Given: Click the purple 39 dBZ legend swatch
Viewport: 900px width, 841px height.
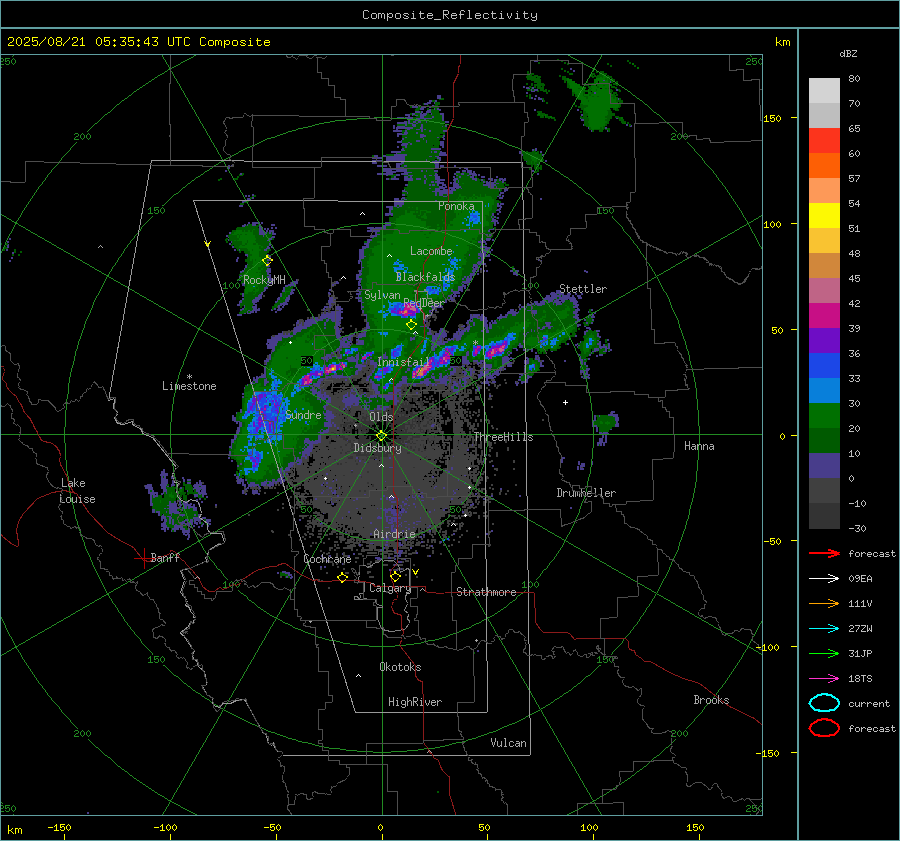Looking at the screenshot, I should click(x=824, y=340).
